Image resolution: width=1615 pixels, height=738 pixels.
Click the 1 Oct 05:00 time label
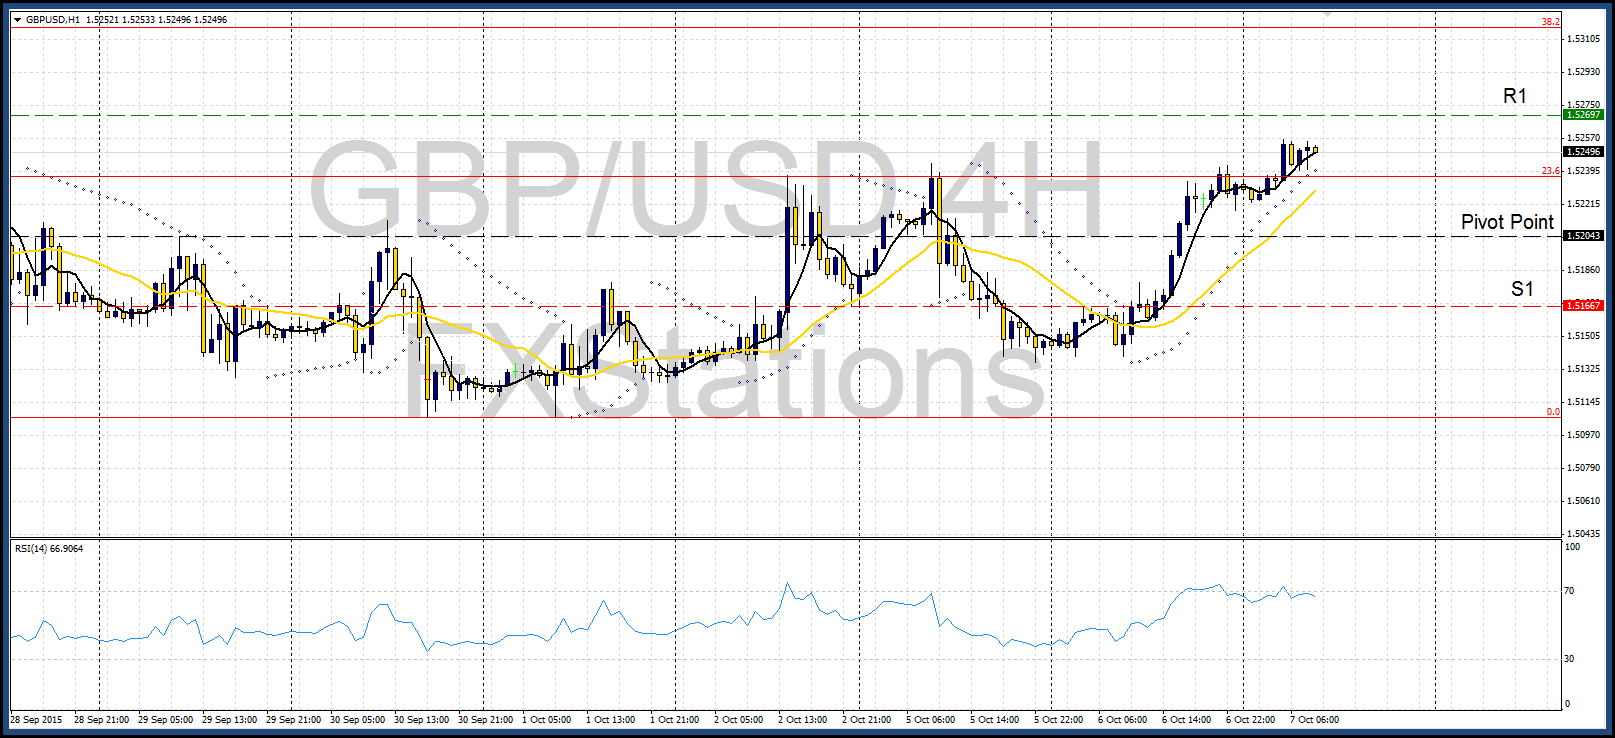(547, 720)
